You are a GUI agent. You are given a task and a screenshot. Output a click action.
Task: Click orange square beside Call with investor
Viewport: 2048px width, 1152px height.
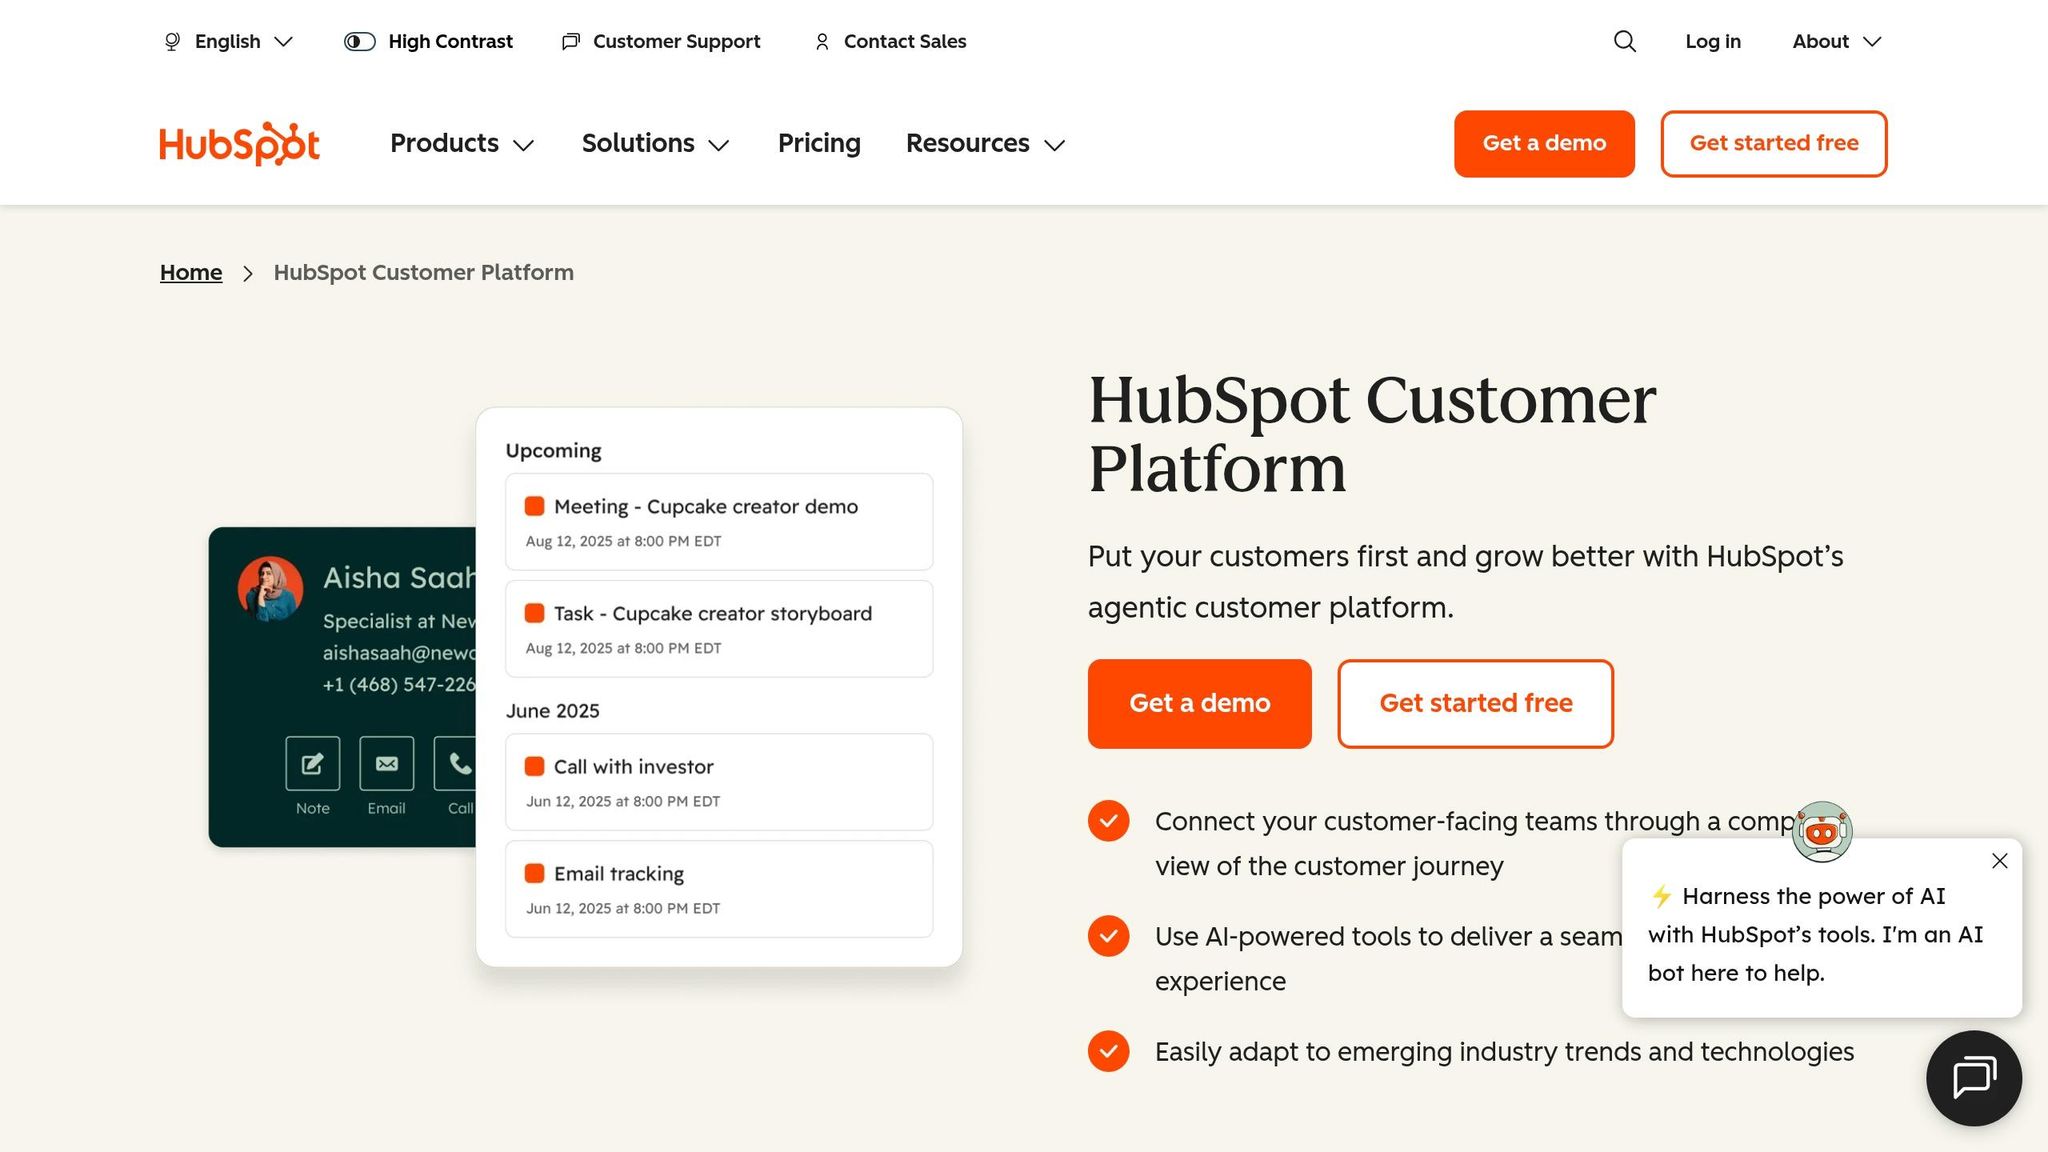[x=535, y=766]
